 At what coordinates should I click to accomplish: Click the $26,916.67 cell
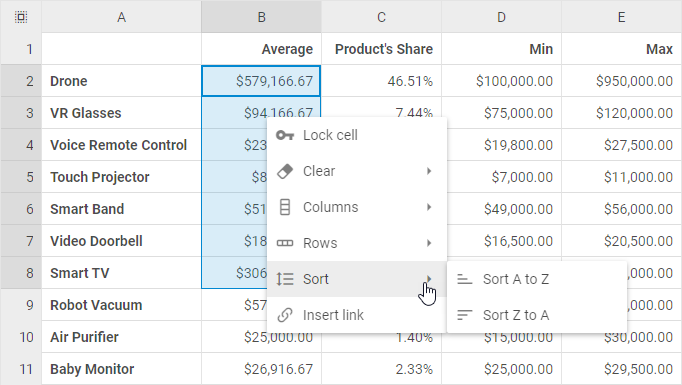tap(261, 369)
